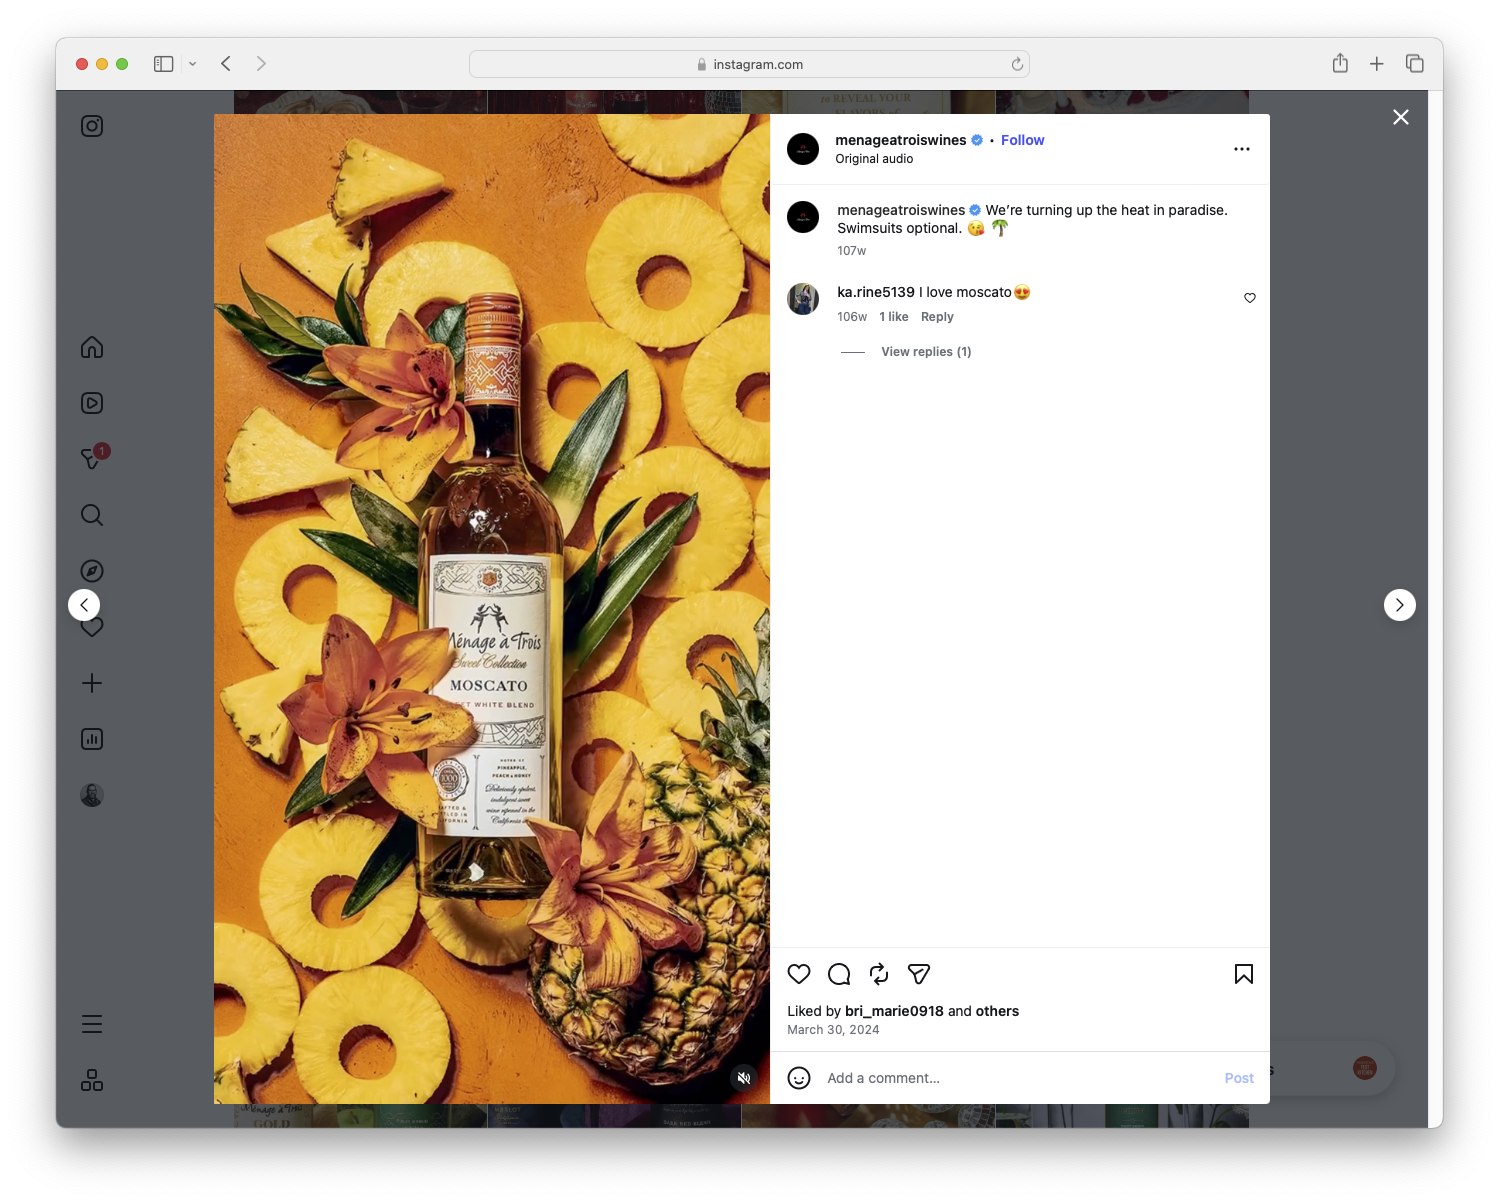Open Messages with one unread notification
The height and width of the screenshot is (1202, 1499).
pos(93,458)
